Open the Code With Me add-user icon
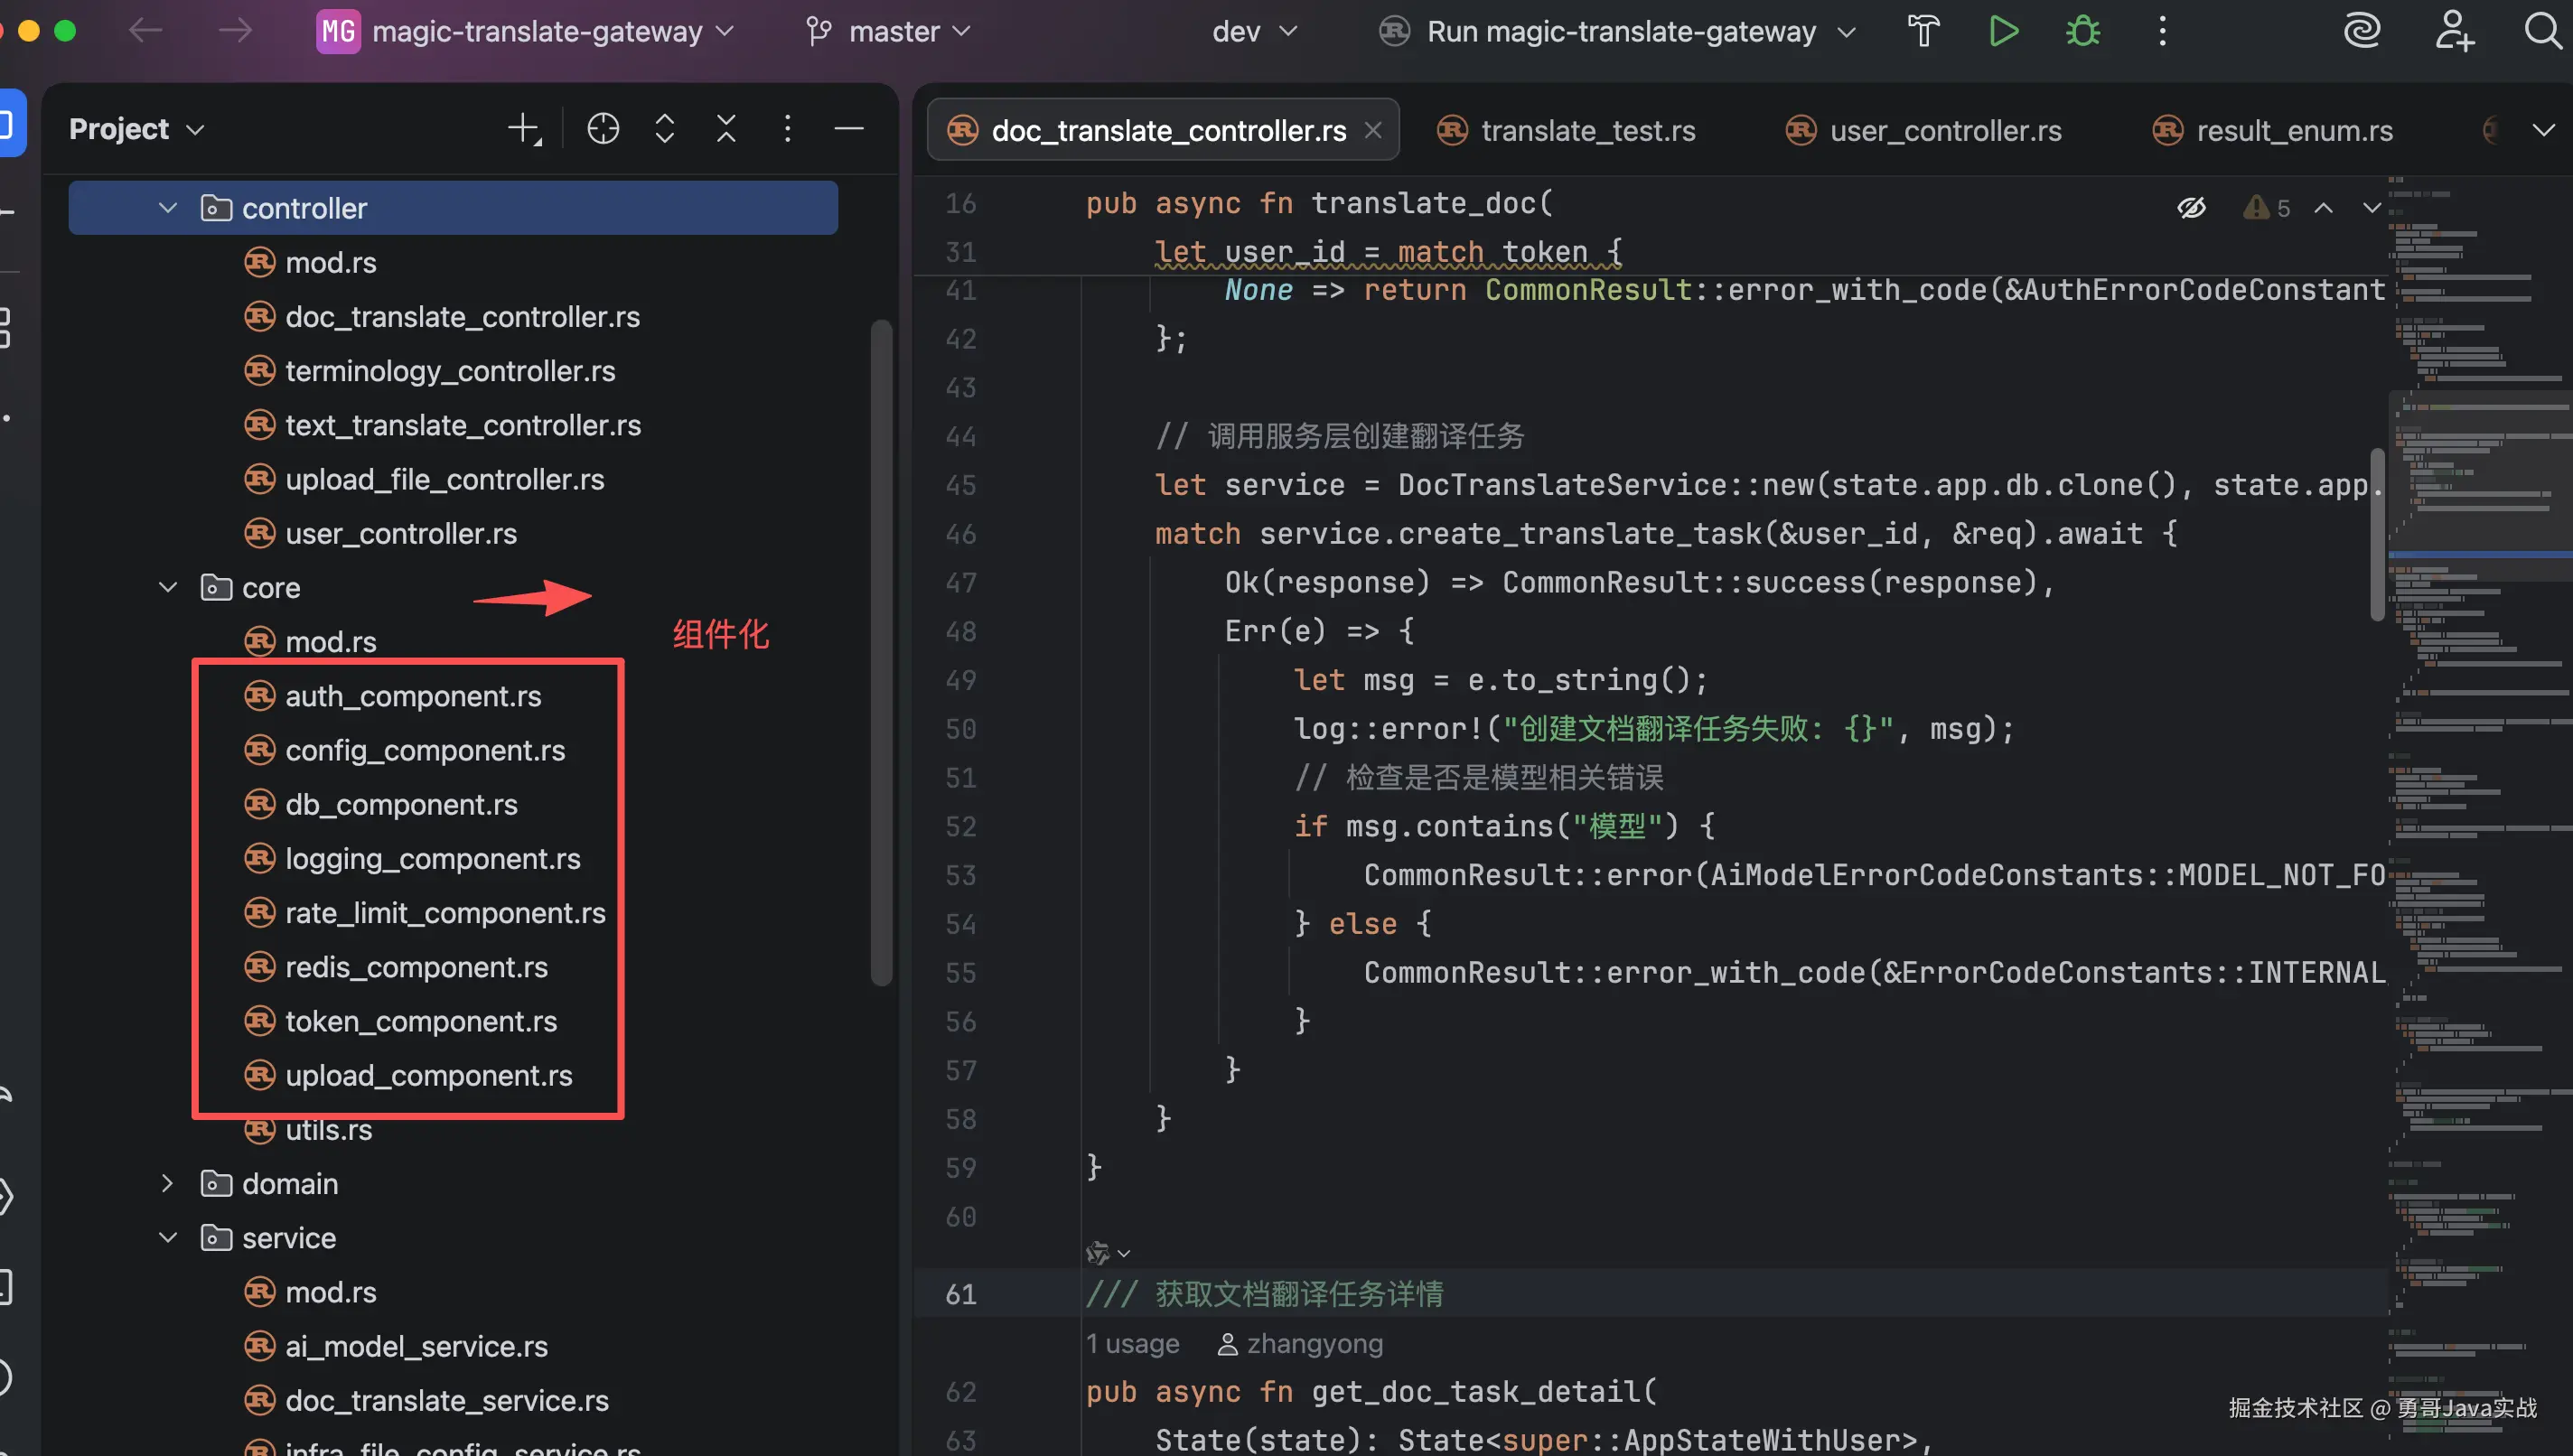Screen dimensions: 2573x1456 pos(2454,31)
